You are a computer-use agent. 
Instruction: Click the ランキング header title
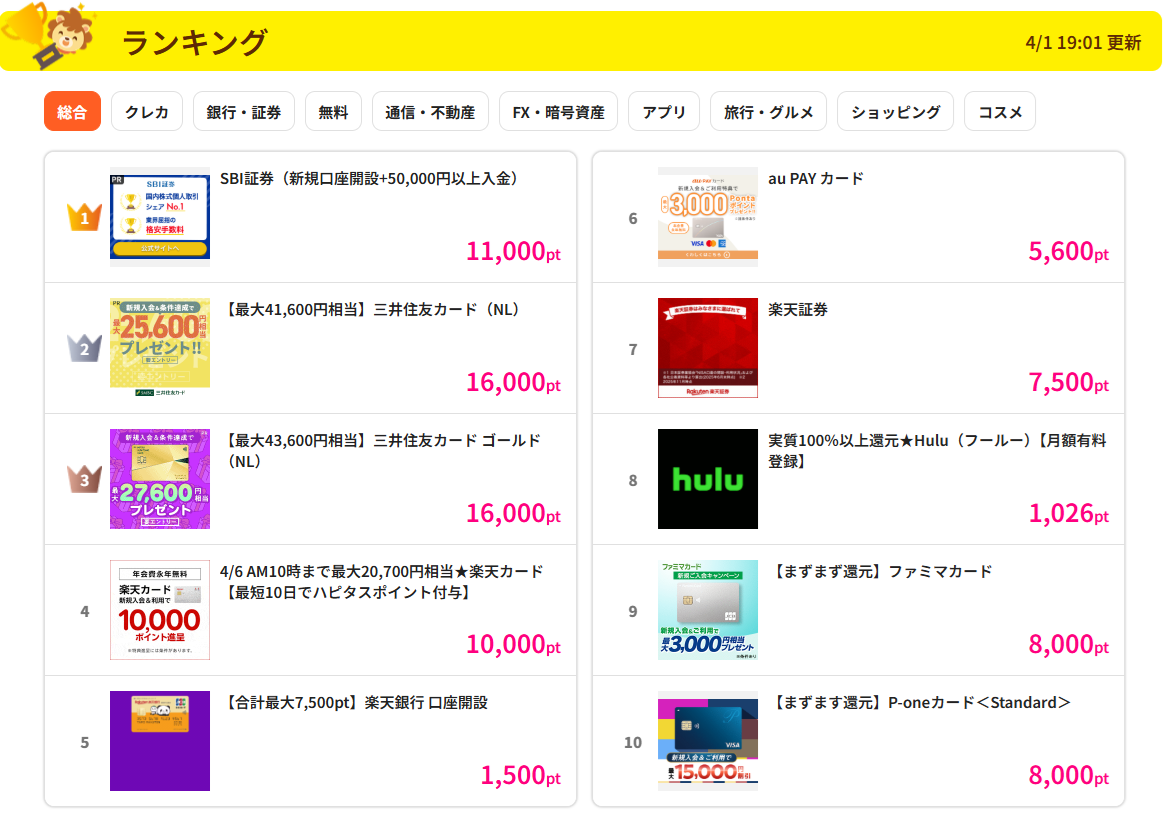[194, 42]
